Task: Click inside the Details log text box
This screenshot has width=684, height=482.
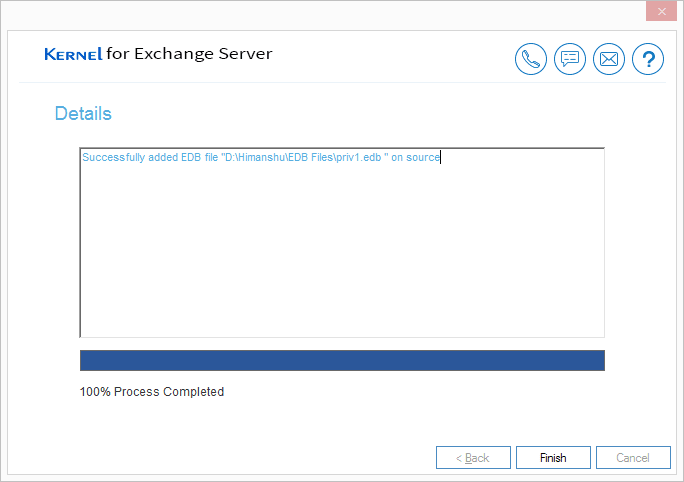Action: [x=342, y=243]
